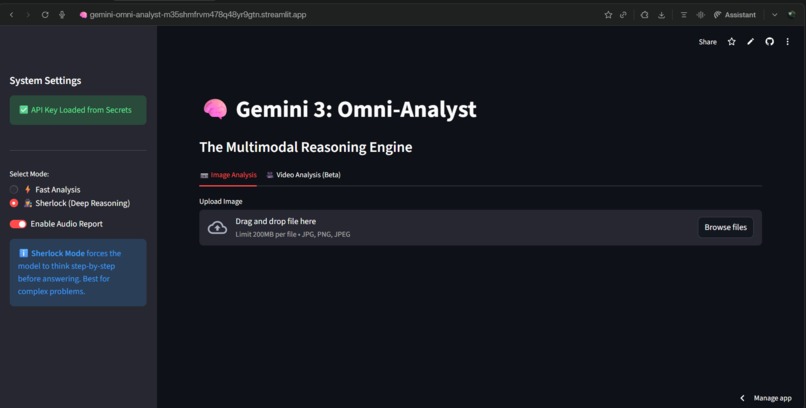Select the Sherlock (Deep Reasoning) radio option
The image size is (806, 408).
coord(14,203)
